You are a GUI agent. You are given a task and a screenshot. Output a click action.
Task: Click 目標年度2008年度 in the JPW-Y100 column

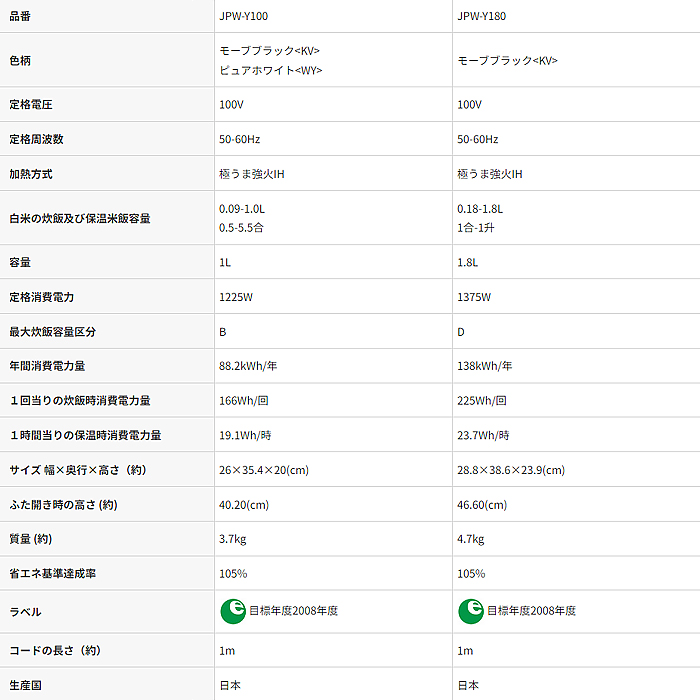(293, 611)
